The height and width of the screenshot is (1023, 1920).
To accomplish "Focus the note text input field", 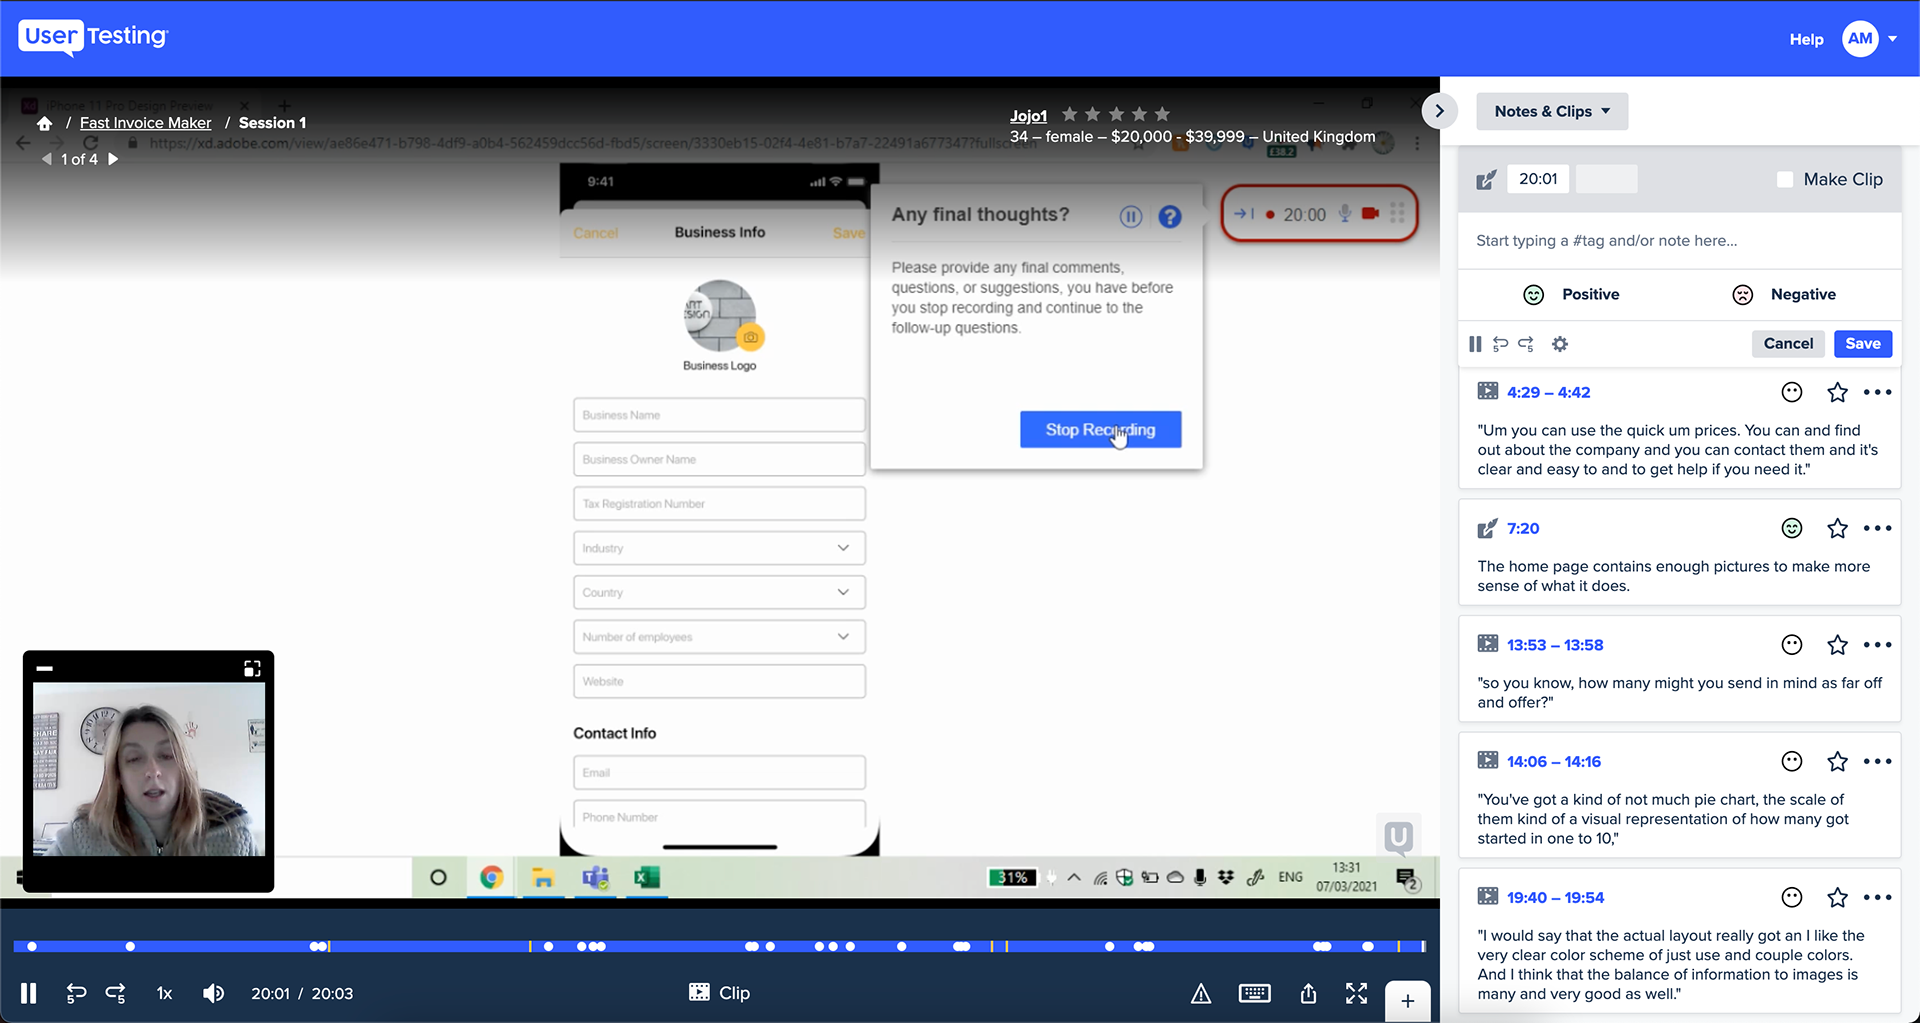I will [x=1679, y=241].
